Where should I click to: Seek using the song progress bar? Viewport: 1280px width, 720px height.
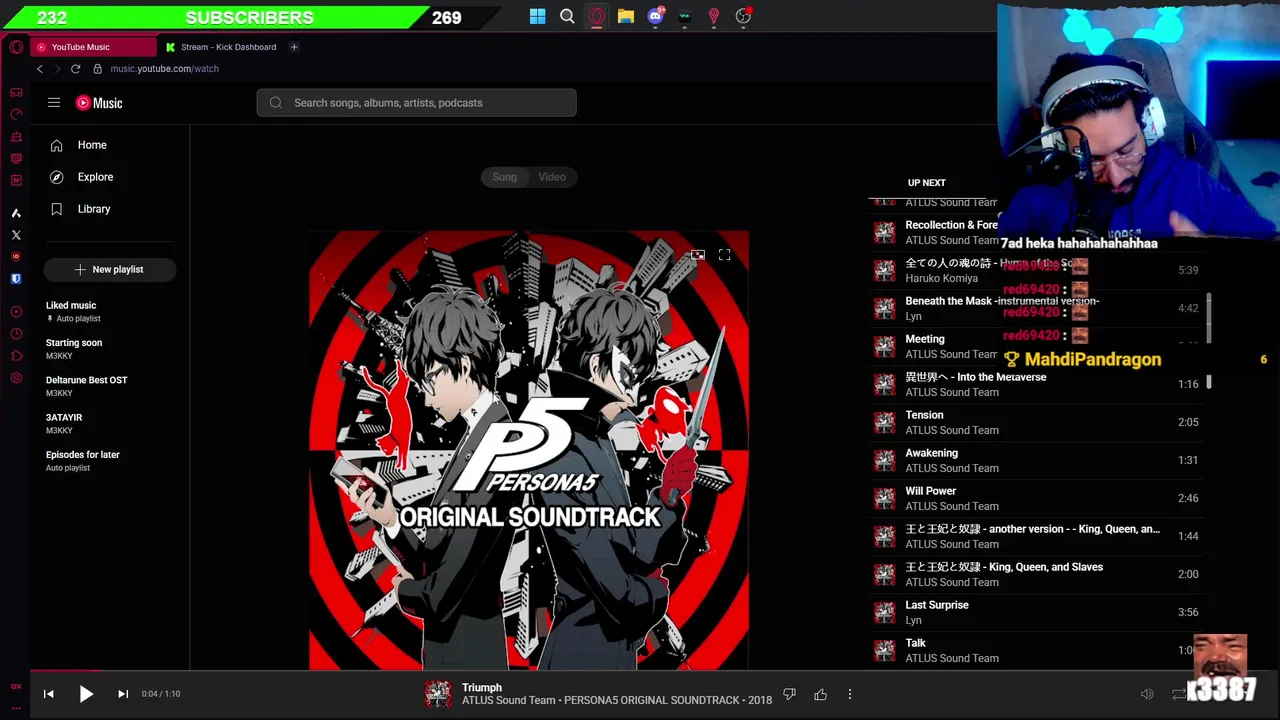pos(640,672)
